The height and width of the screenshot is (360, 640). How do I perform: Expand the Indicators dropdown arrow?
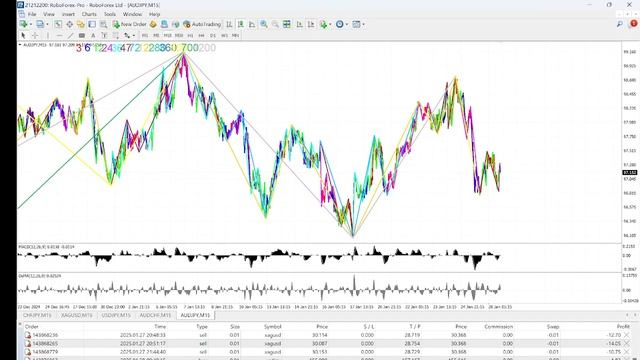[330, 24]
